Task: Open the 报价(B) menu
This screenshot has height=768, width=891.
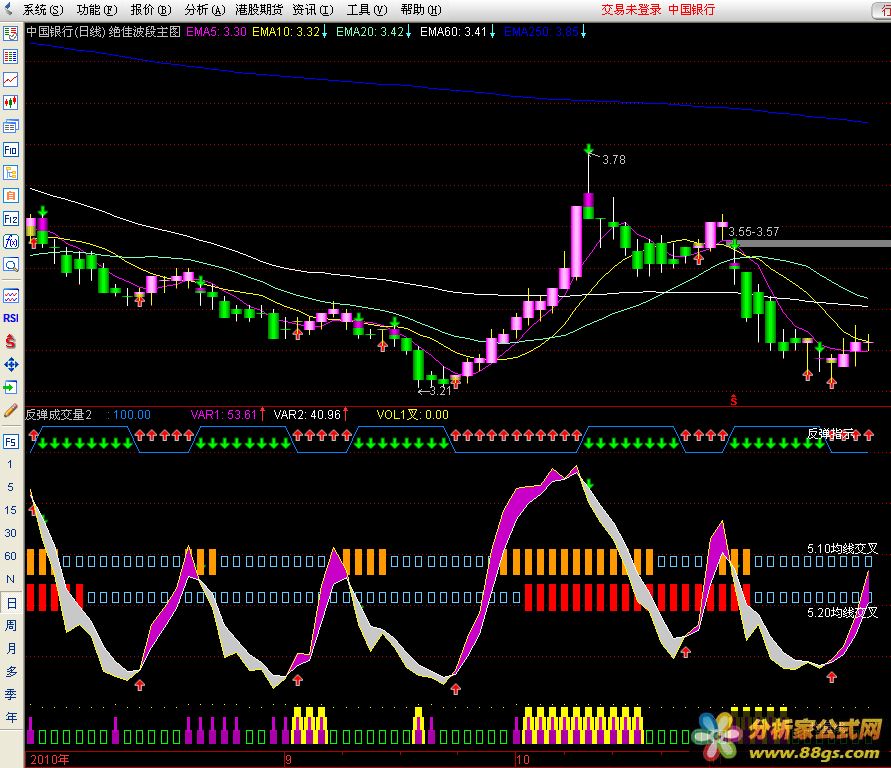Action: pos(151,10)
